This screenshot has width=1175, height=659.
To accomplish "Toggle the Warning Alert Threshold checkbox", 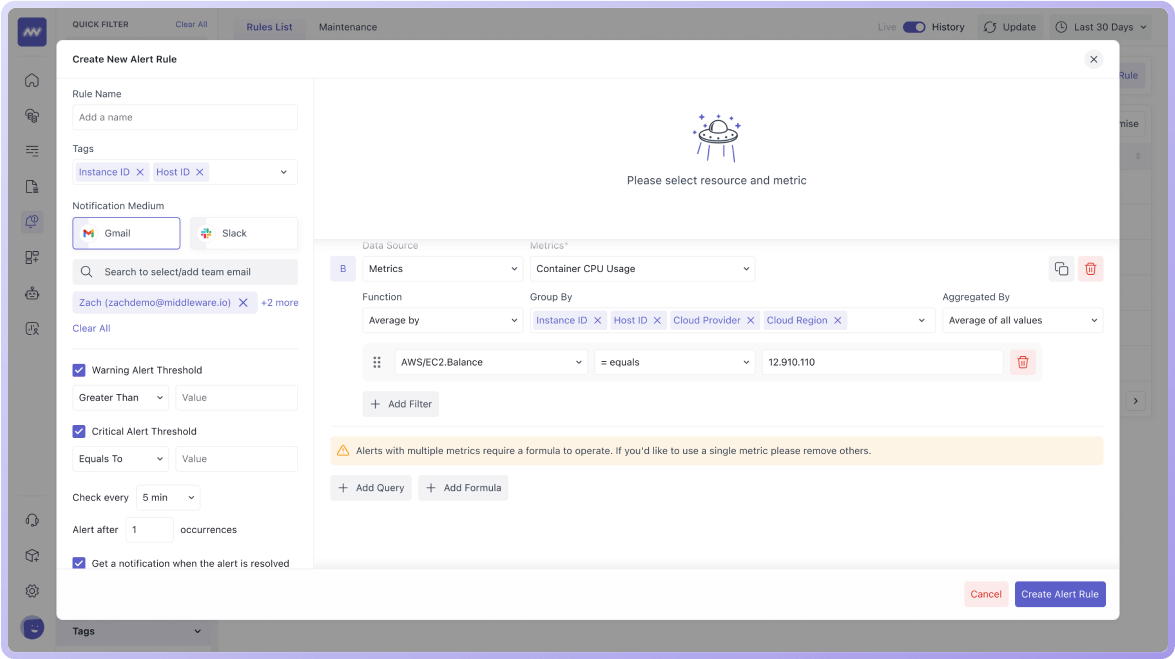I will [79, 370].
